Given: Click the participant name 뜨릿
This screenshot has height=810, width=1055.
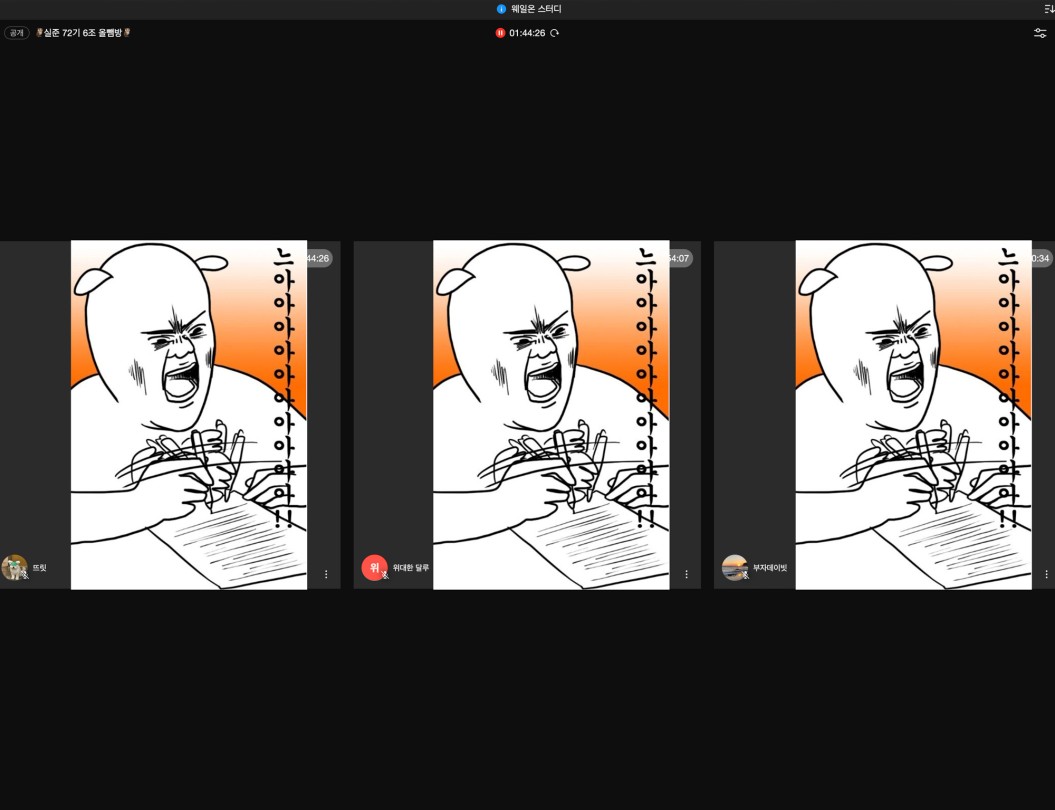Looking at the screenshot, I should click(x=40, y=568).
